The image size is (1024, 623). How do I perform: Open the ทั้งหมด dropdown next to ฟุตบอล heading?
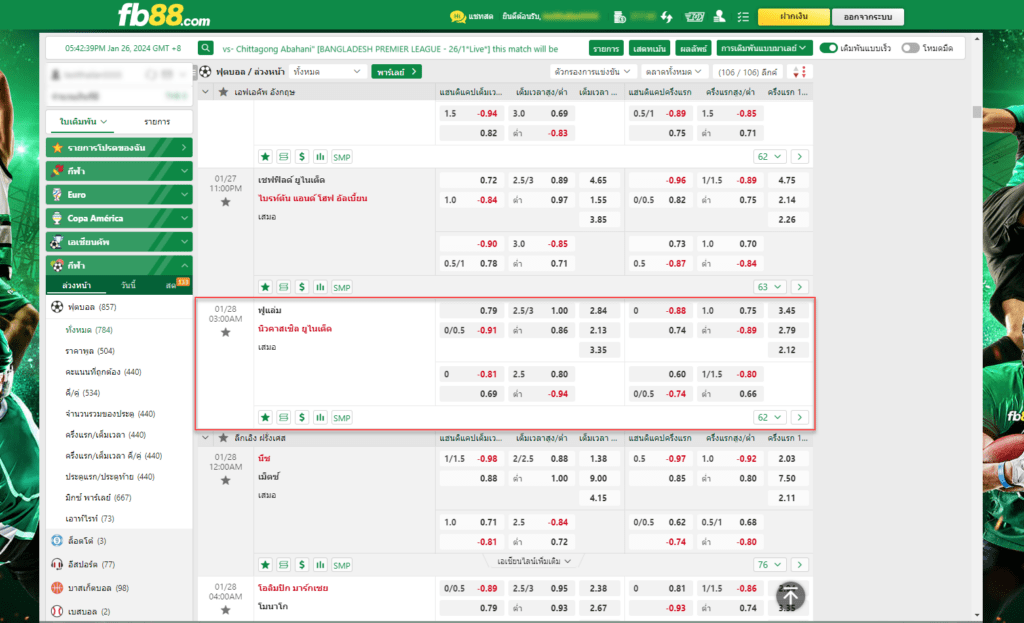click(x=329, y=72)
